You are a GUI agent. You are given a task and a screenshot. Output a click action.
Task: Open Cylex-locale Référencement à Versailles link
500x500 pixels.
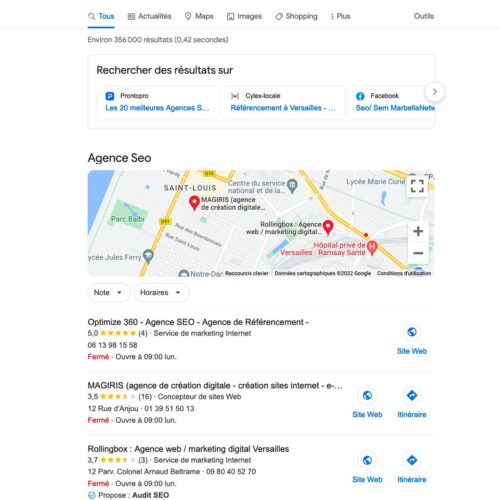click(x=283, y=108)
